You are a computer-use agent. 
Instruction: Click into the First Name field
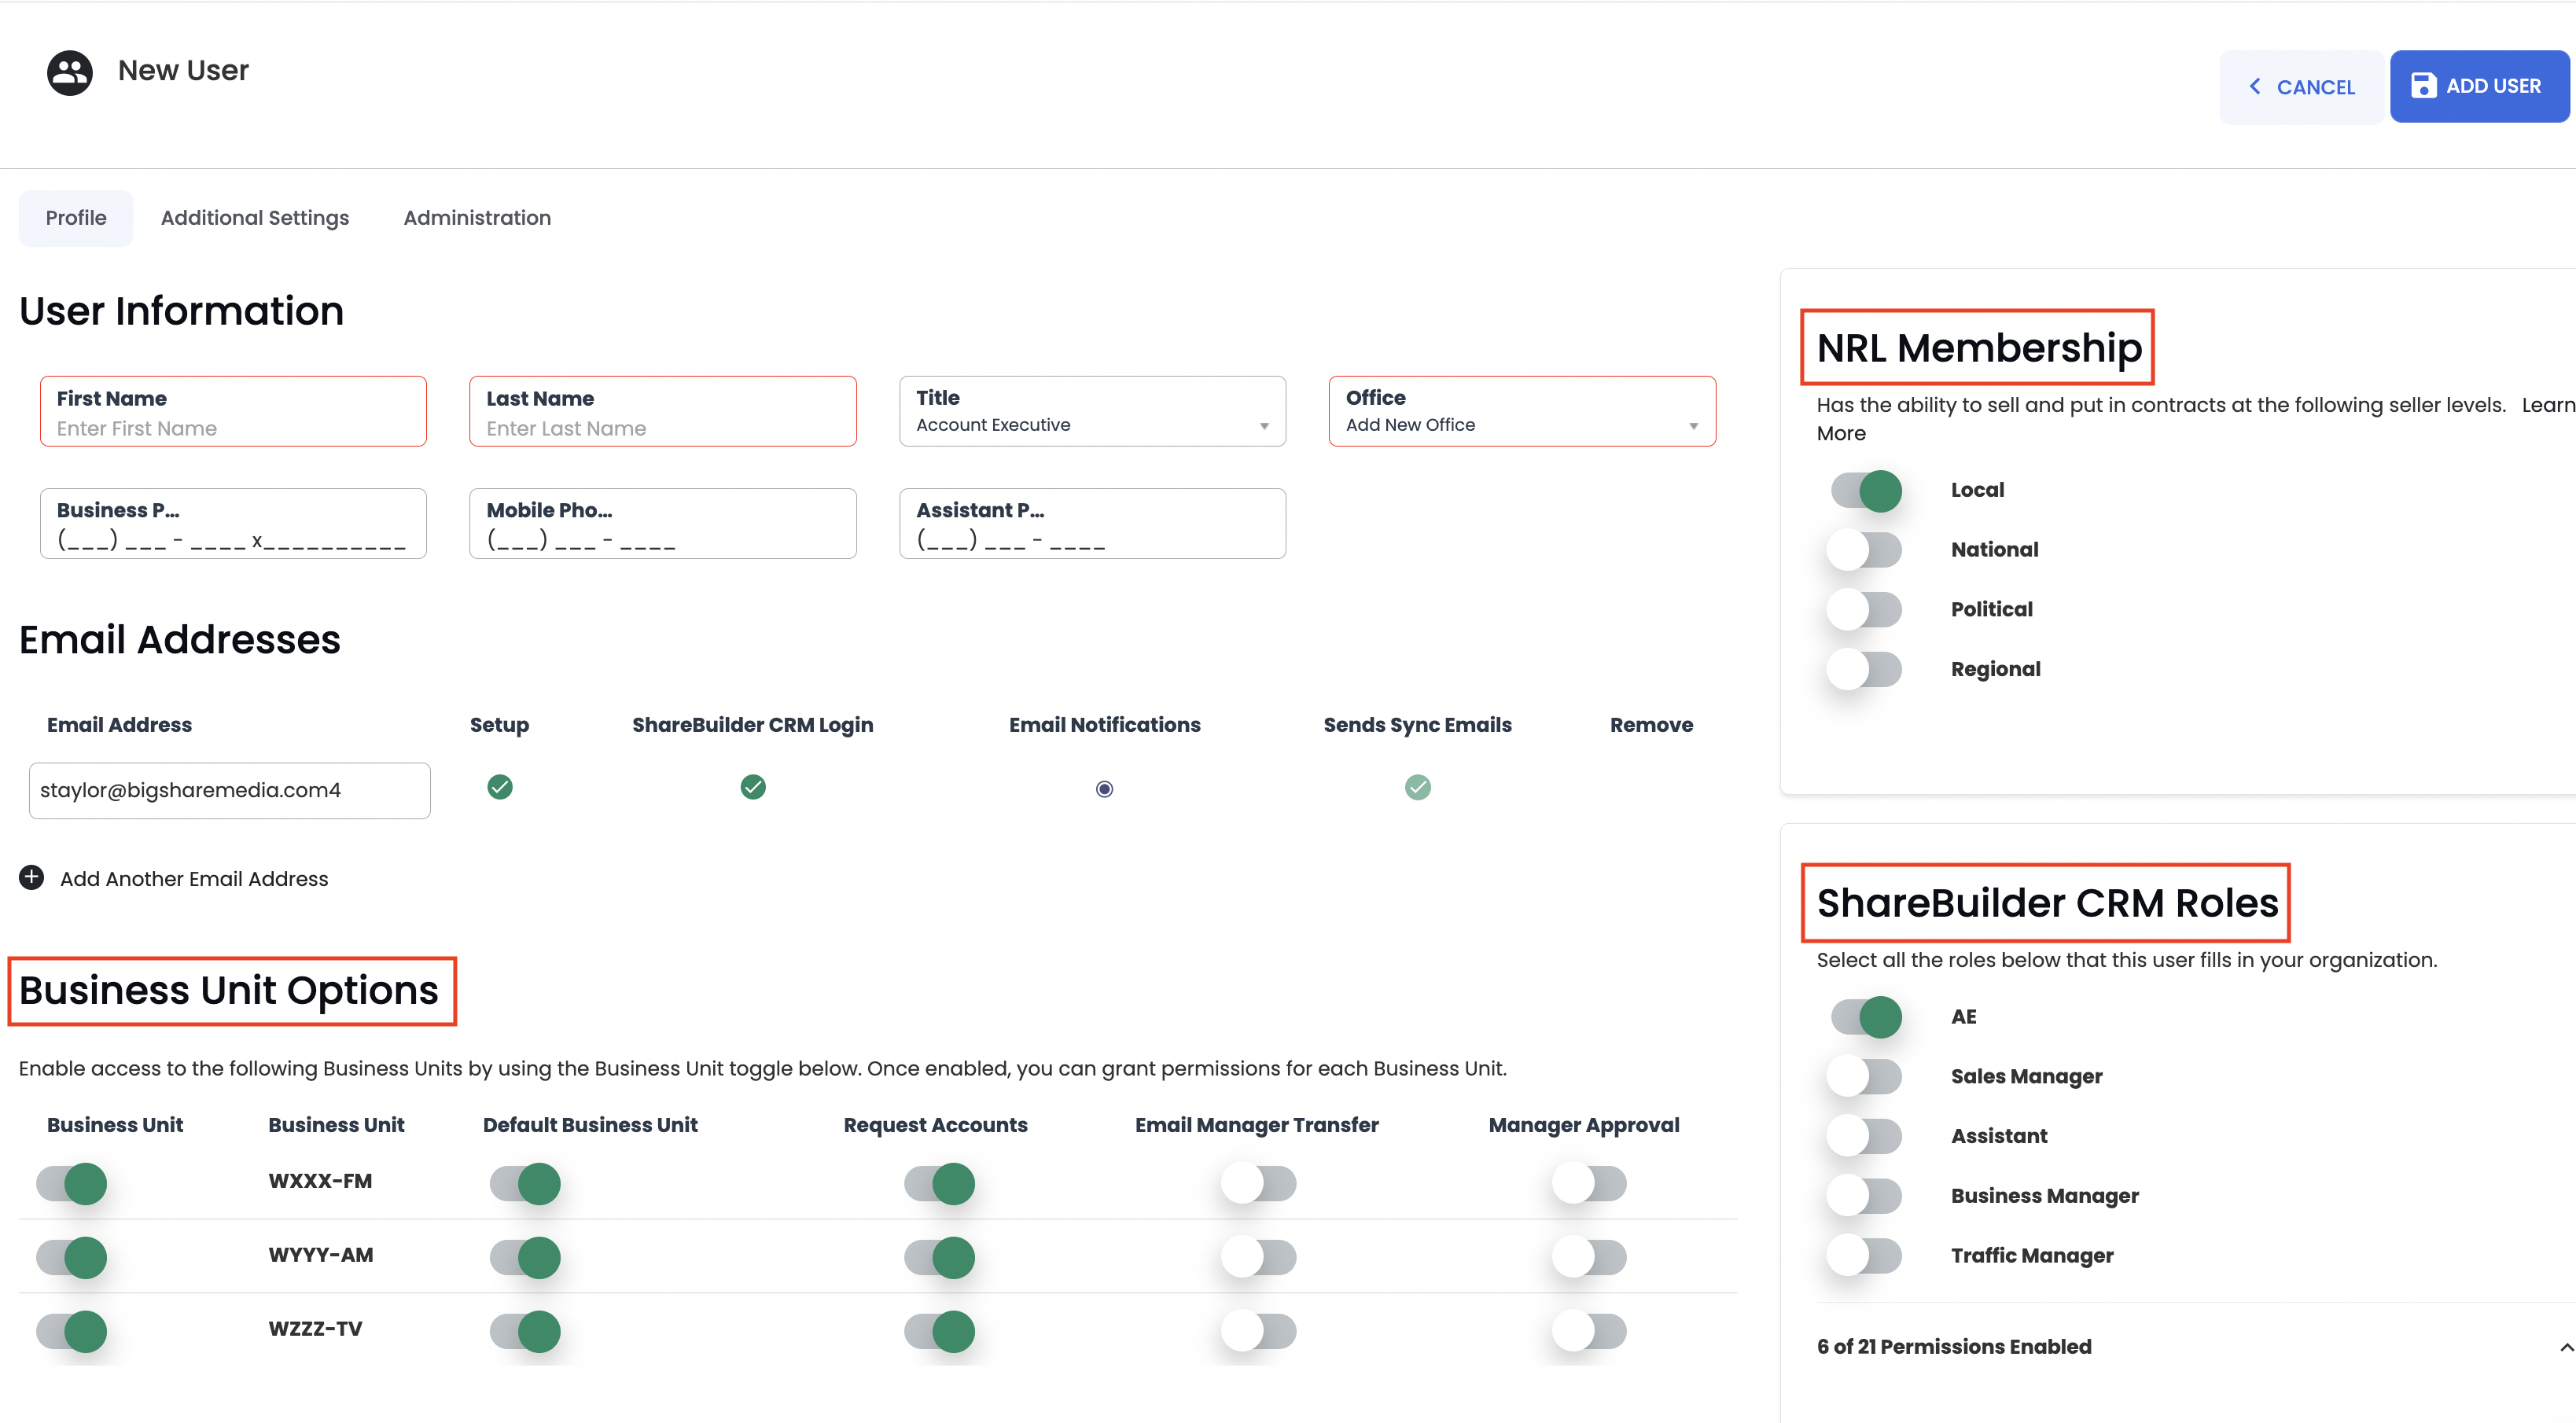click(x=233, y=412)
